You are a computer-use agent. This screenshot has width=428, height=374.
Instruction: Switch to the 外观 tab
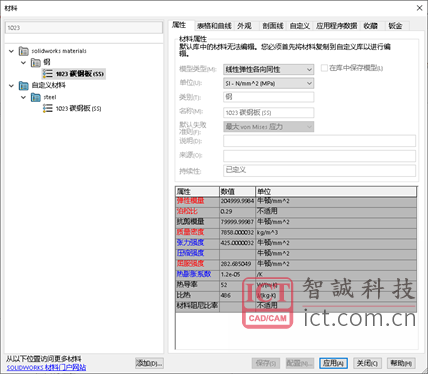(244, 26)
